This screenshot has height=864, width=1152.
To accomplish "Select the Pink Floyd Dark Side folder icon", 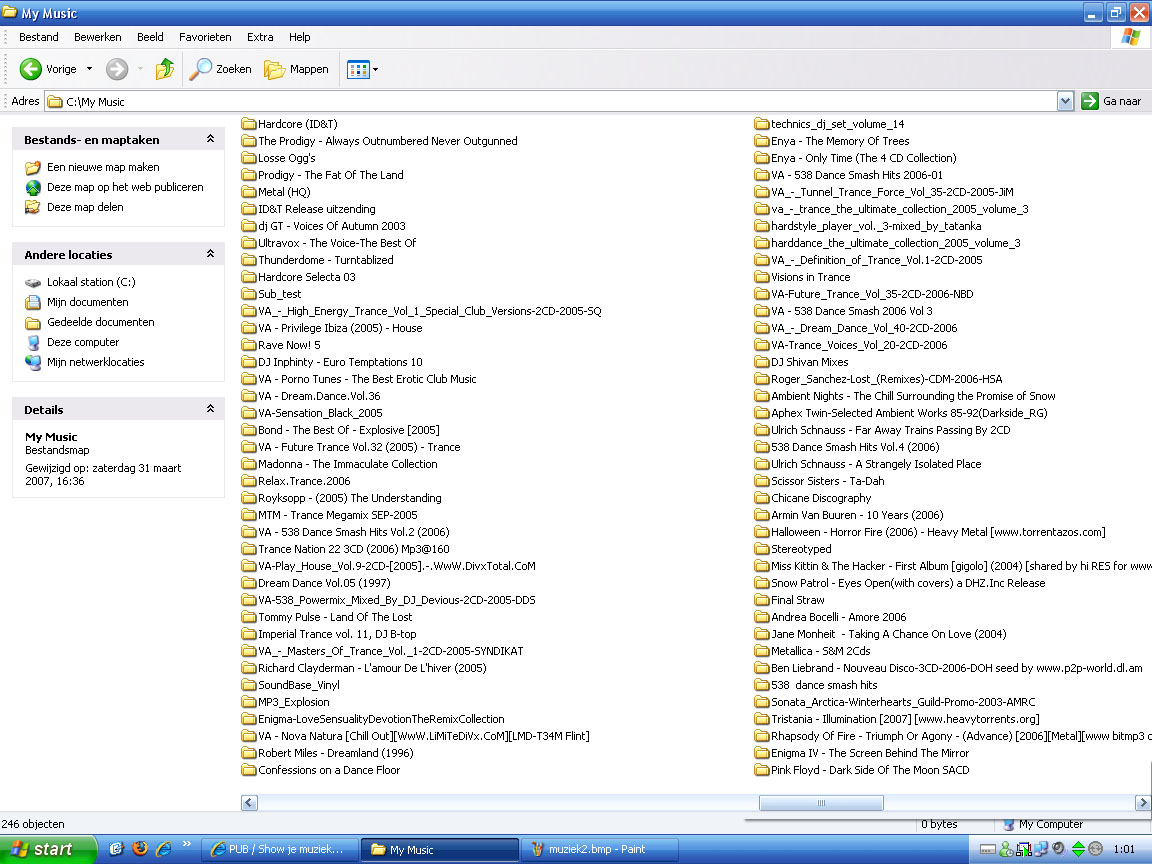I will click(x=761, y=770).
